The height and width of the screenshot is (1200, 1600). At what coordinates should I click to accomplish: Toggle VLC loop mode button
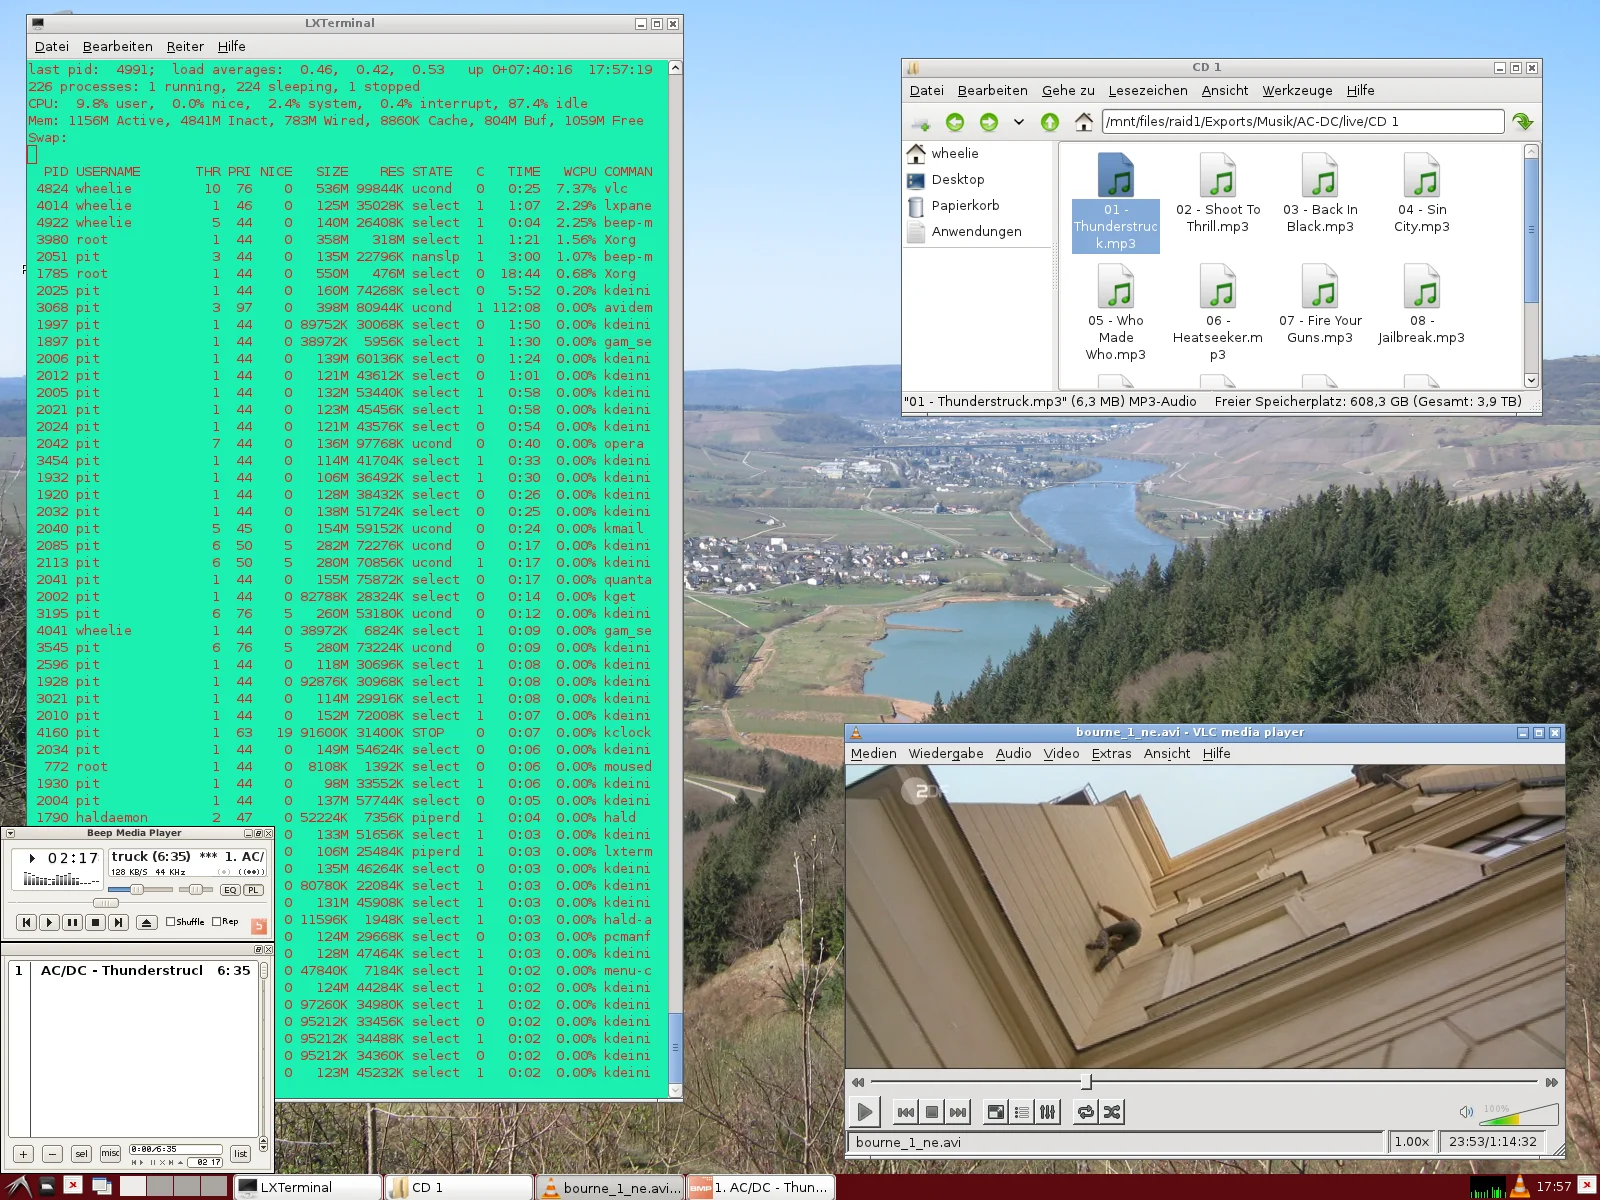(x=1086, y=1112)
